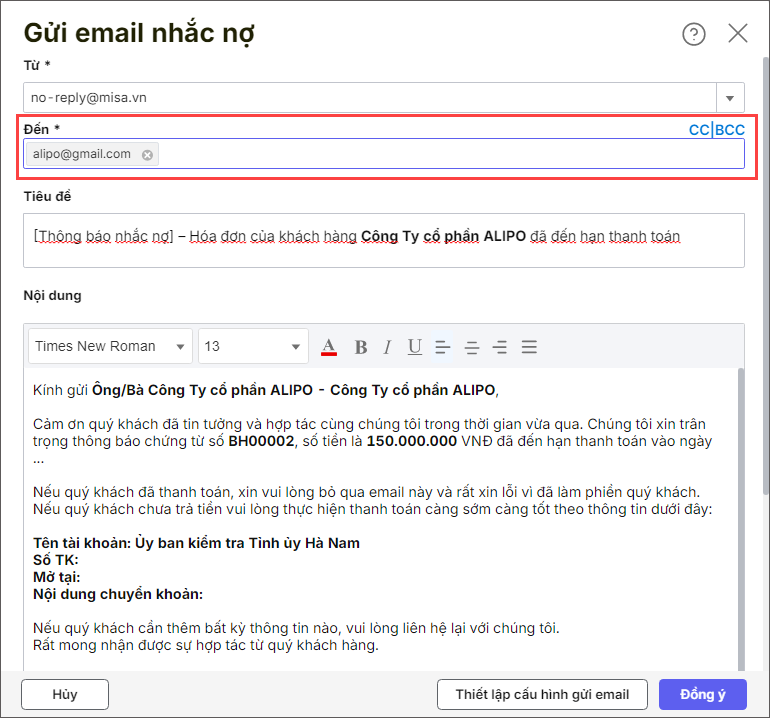Image resolution: width=770 pixels, height=718 pixels.
Task: Remove alipo@gmail.com recipient chip
Action: click(147, 154)
